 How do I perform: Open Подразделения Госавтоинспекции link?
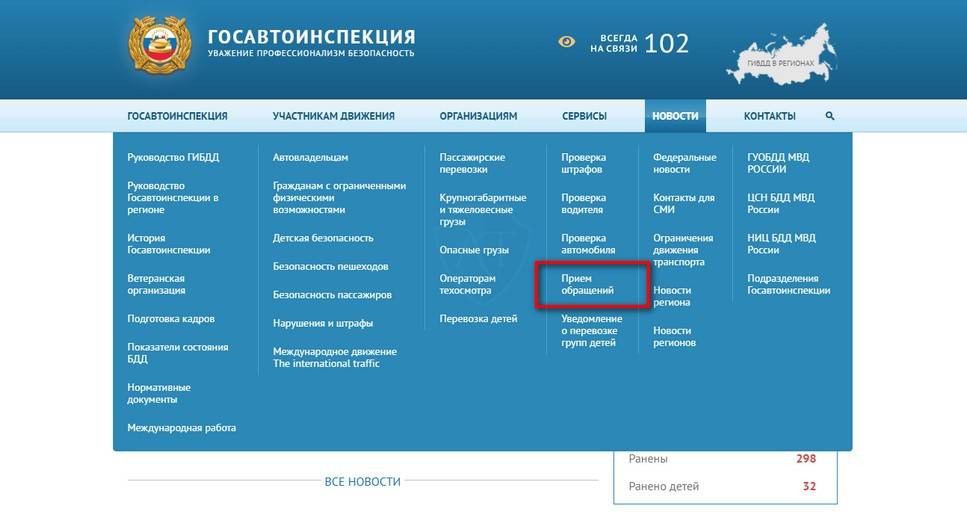(x=788, y=284)
